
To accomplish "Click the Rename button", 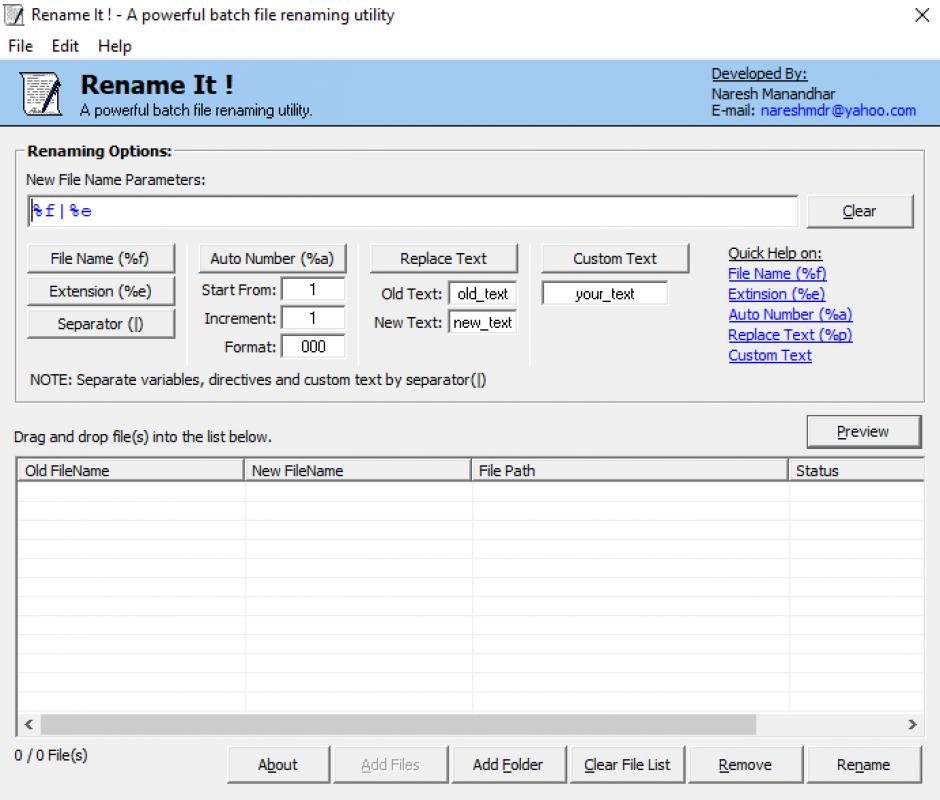I will click(864, 765).
